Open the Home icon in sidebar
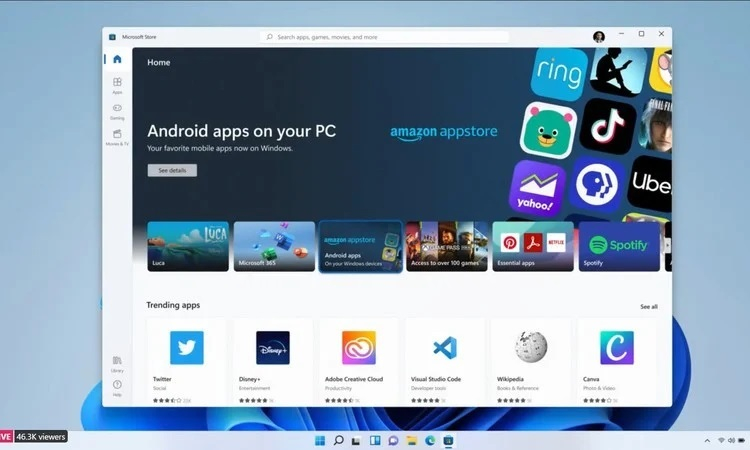750x450 pixels. [117, 60]
